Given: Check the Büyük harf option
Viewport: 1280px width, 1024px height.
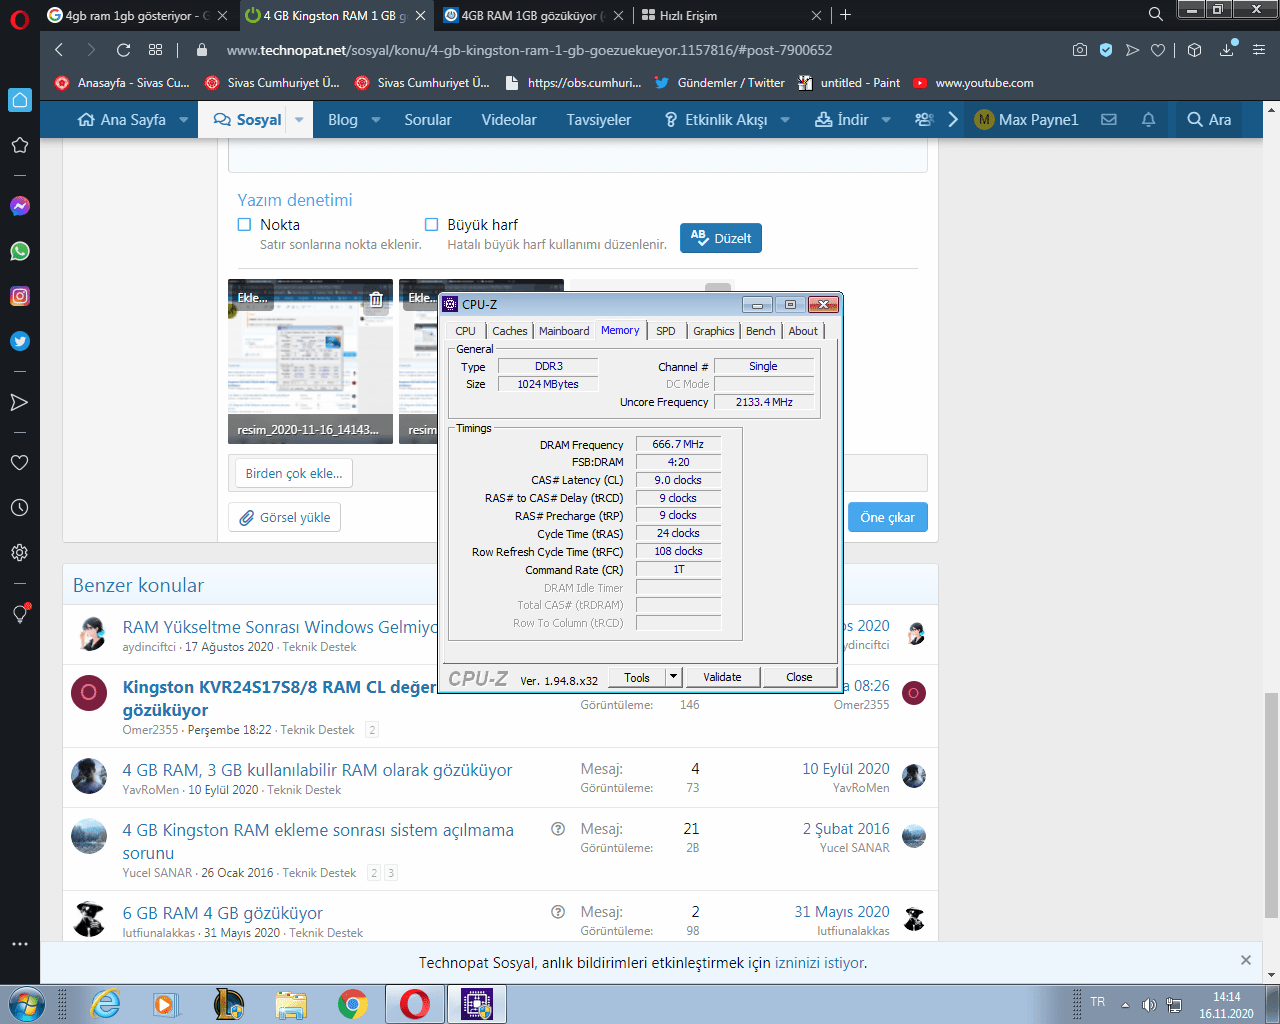Looking at the screenshot, I should coord(432,225).
